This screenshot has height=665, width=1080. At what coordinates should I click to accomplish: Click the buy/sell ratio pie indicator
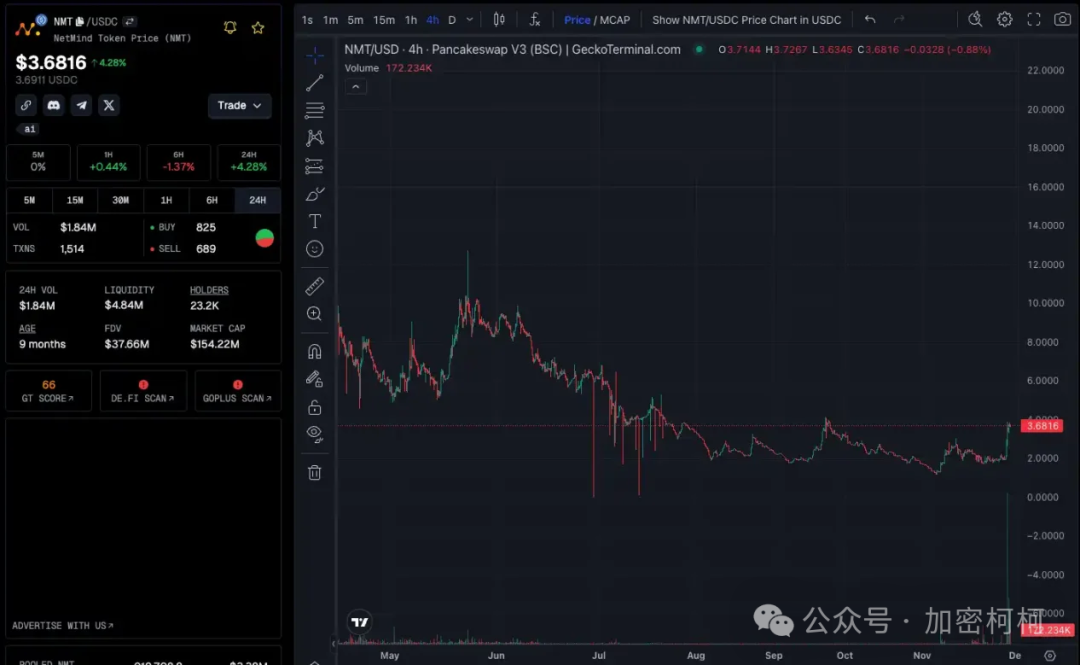pos(265,238)
